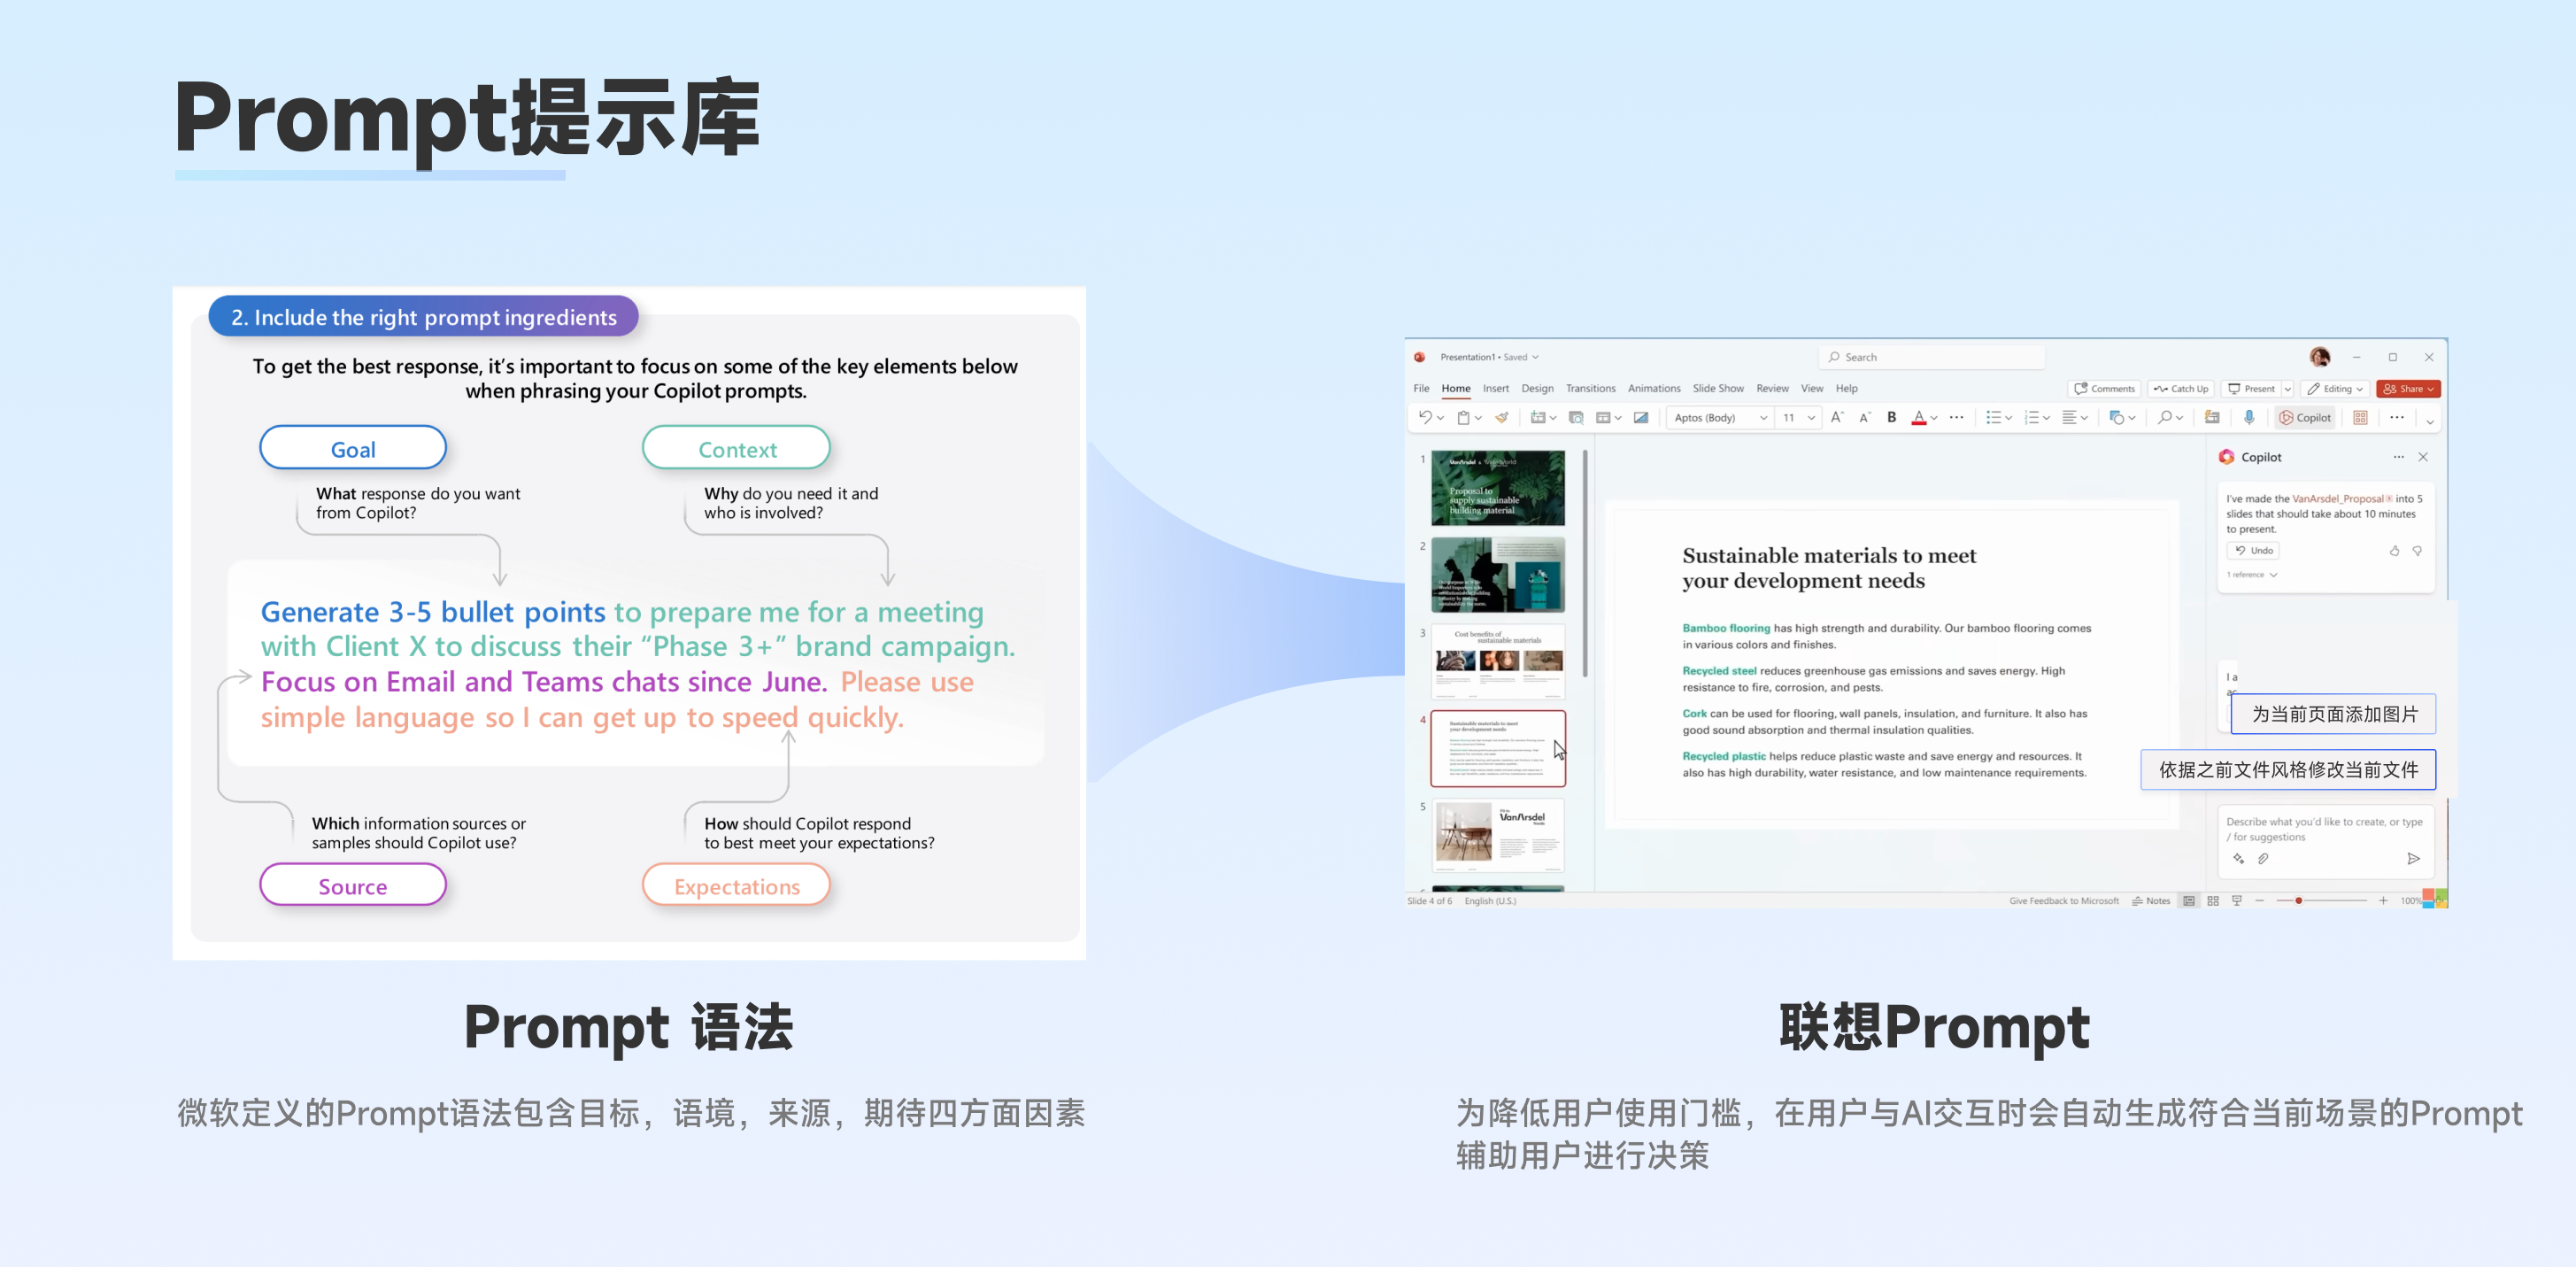Select the Format Painter brush icon
The height and width of the screenshot is (1267, 2576).
1501,417
